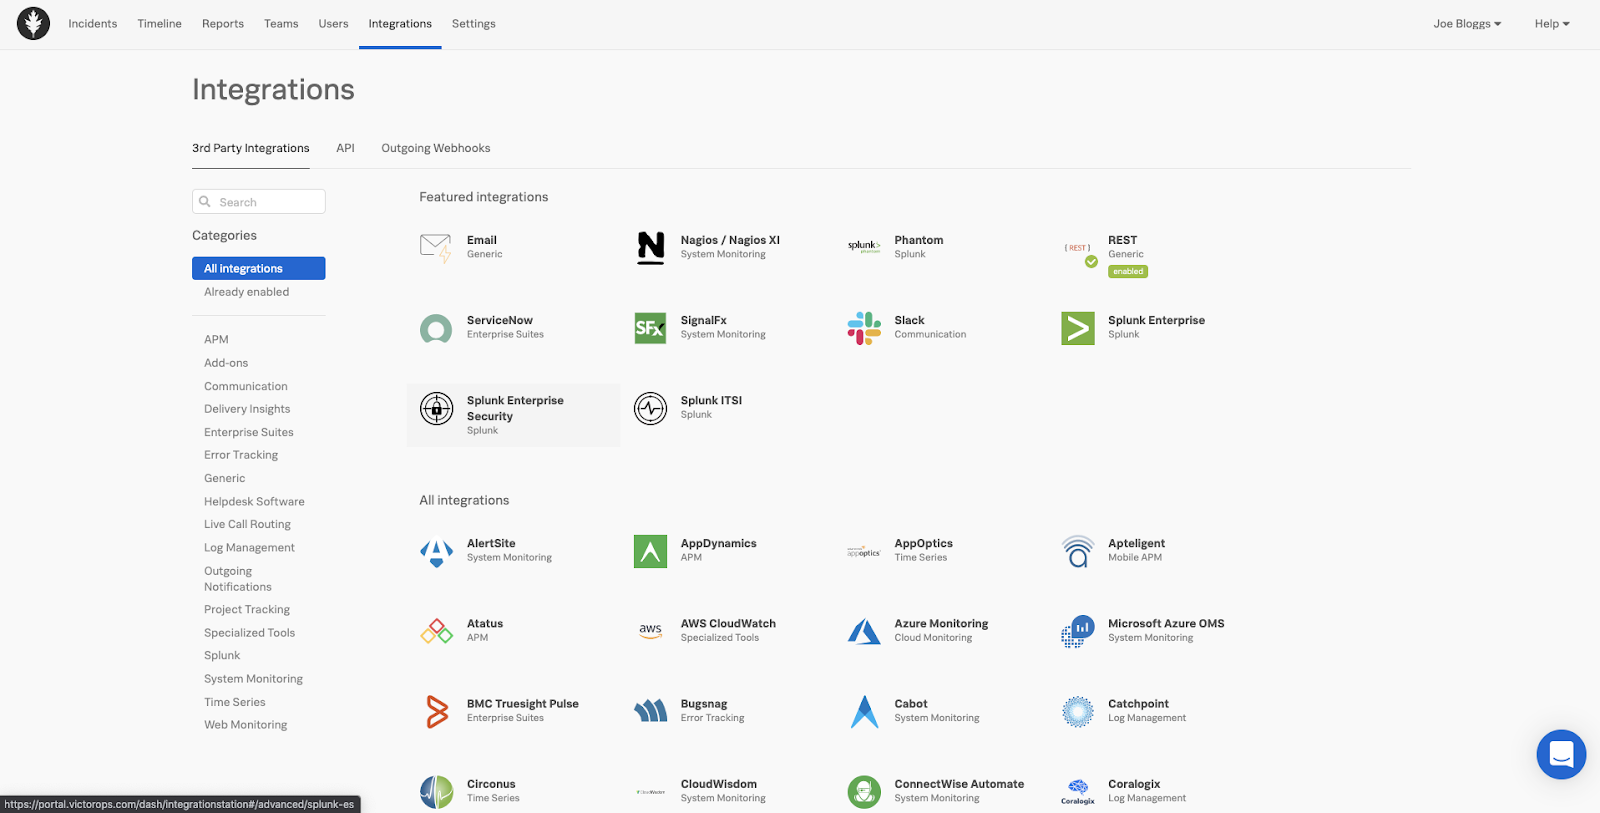Viewport: 1600px width, 813px height.
Task: Open the Cabot icon
Action: (x=864, y=711)
